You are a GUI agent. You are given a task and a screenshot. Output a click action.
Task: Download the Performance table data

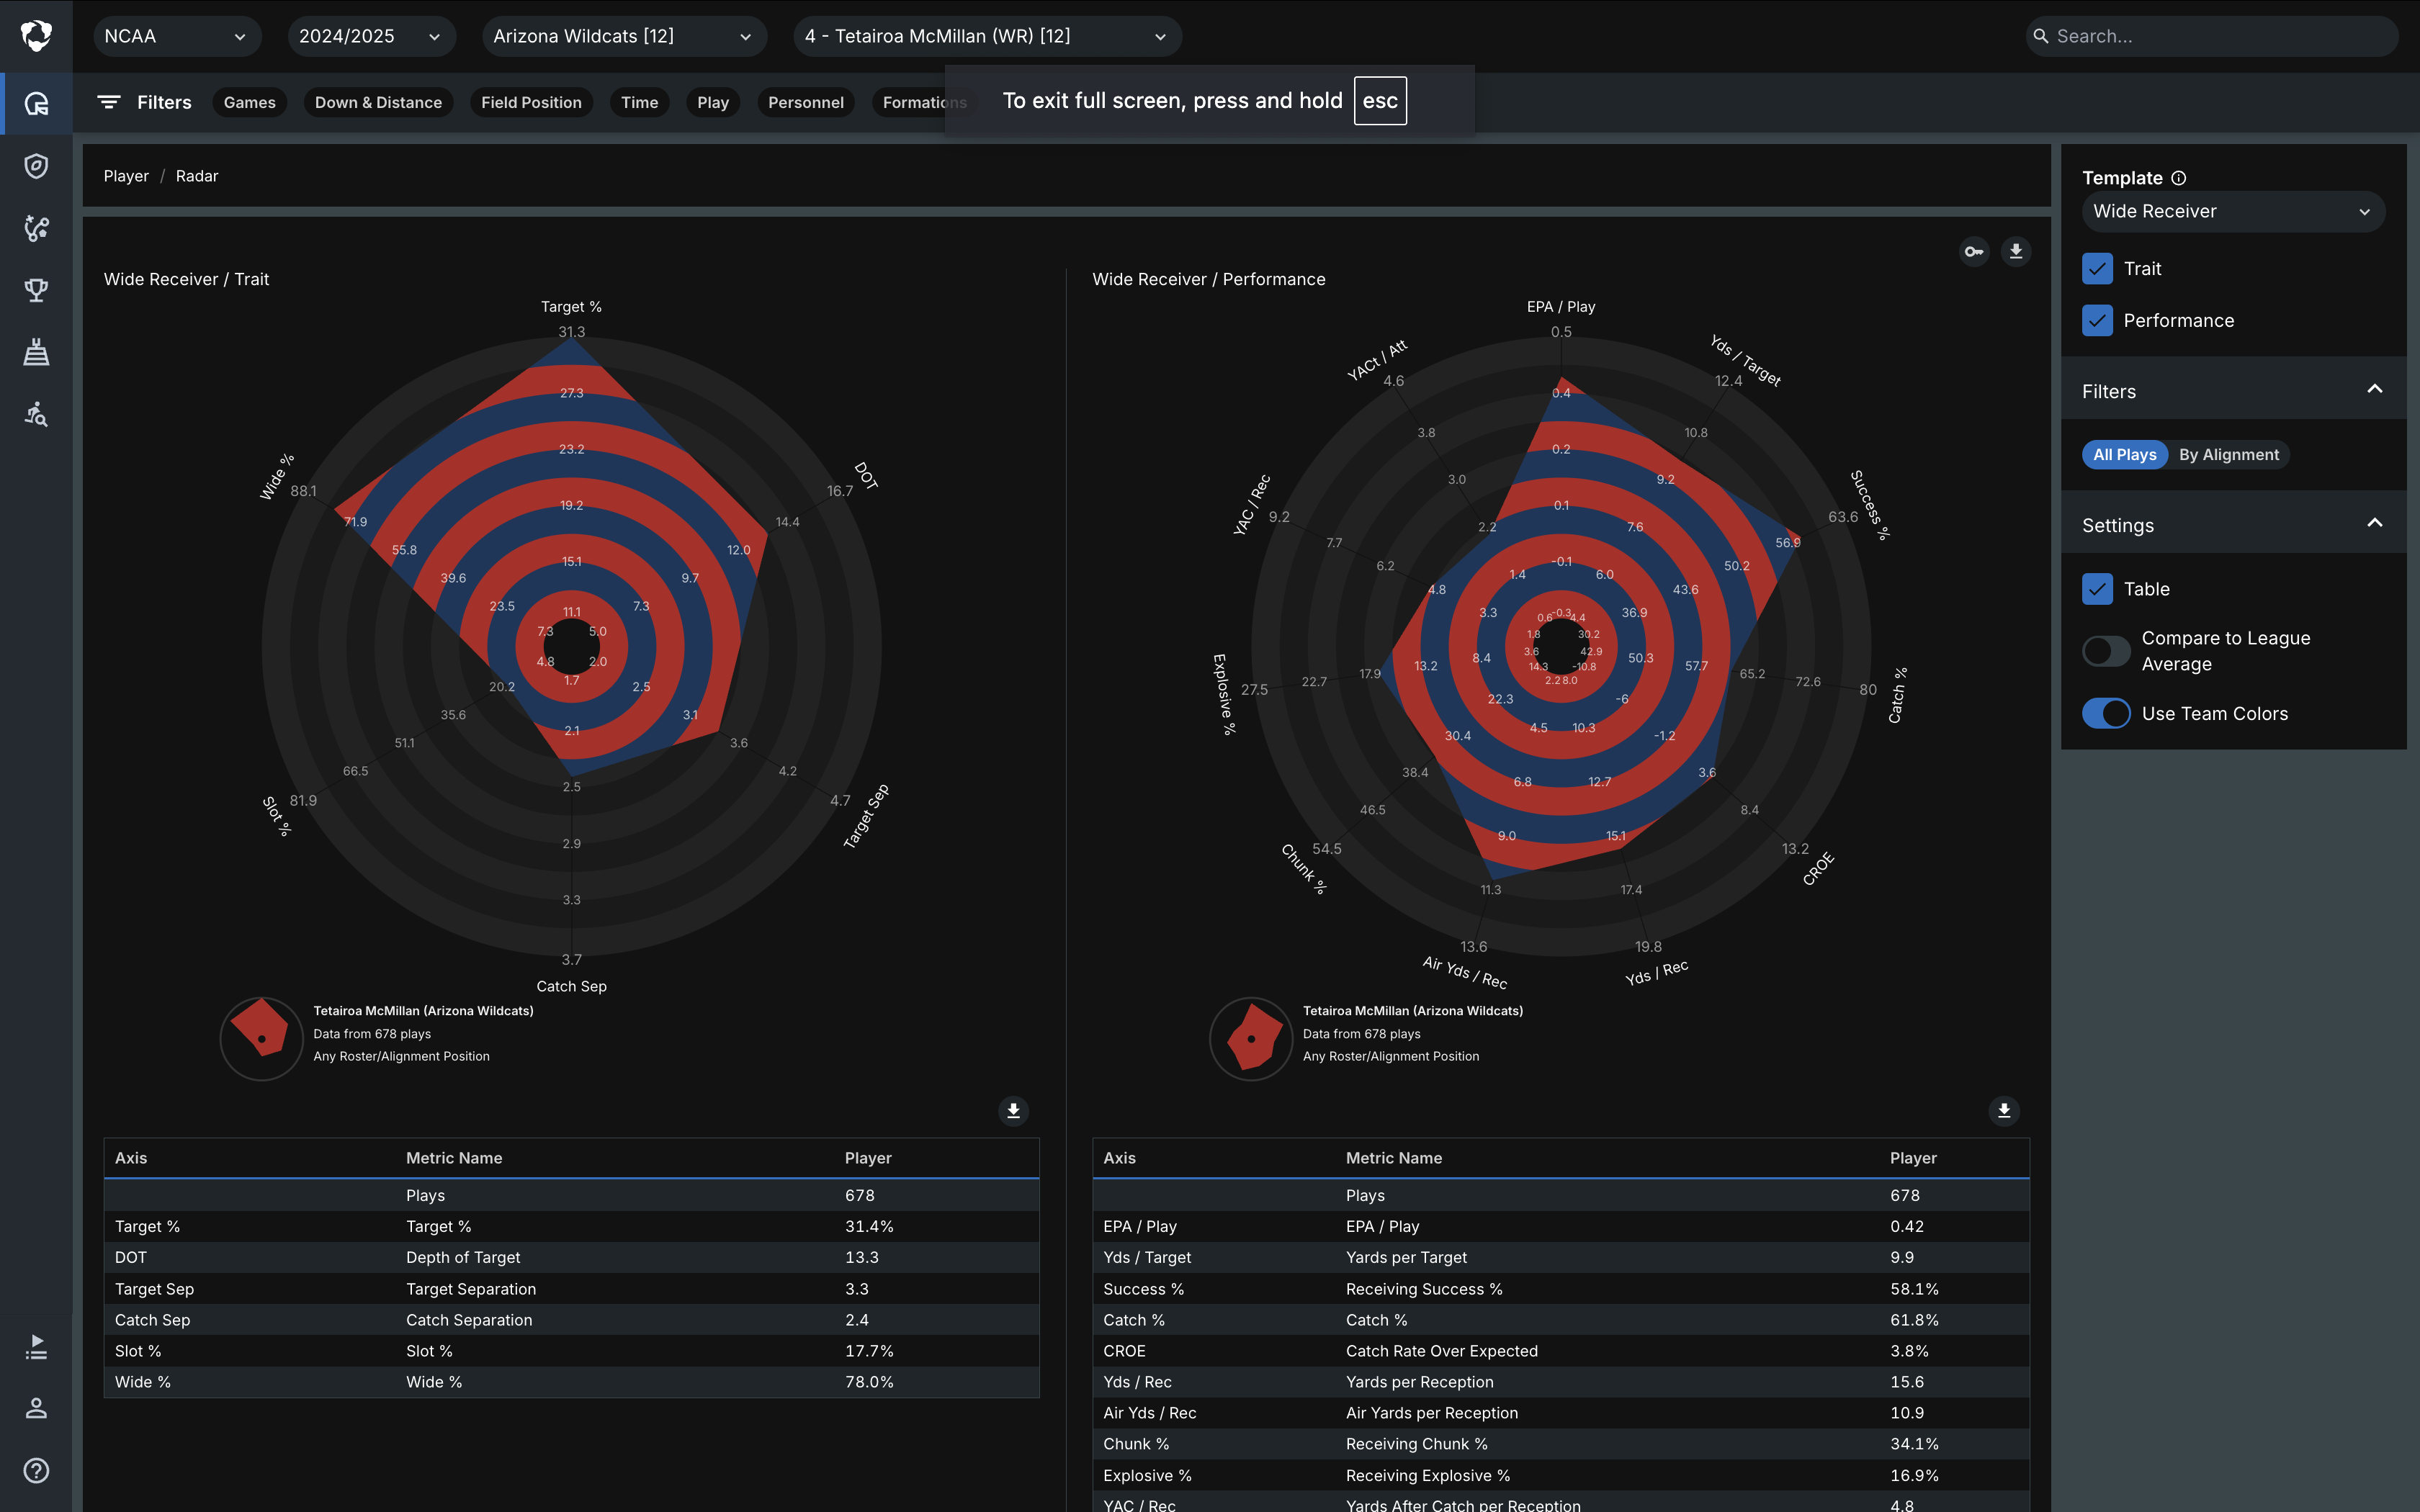(2003, 1111)
